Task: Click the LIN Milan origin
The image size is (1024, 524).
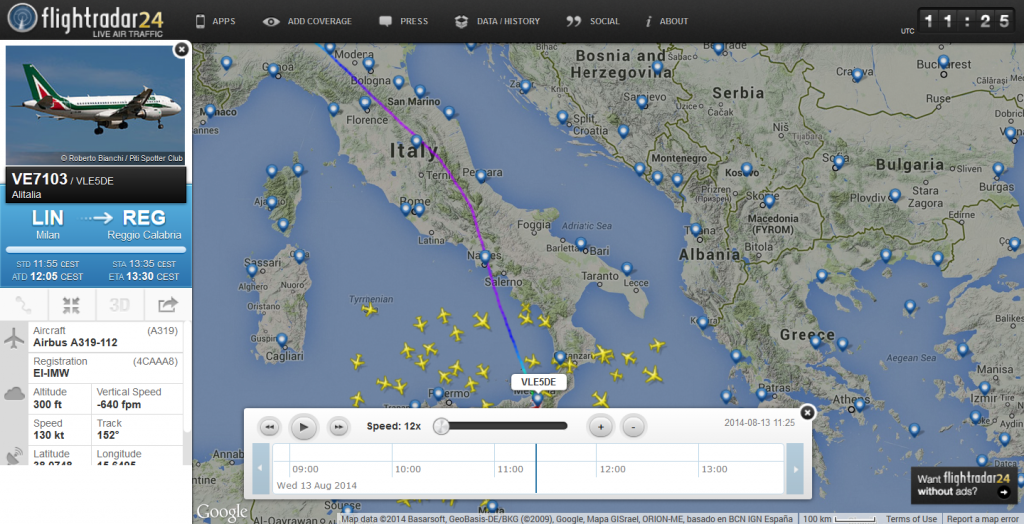Action: (x=48, y=224)
